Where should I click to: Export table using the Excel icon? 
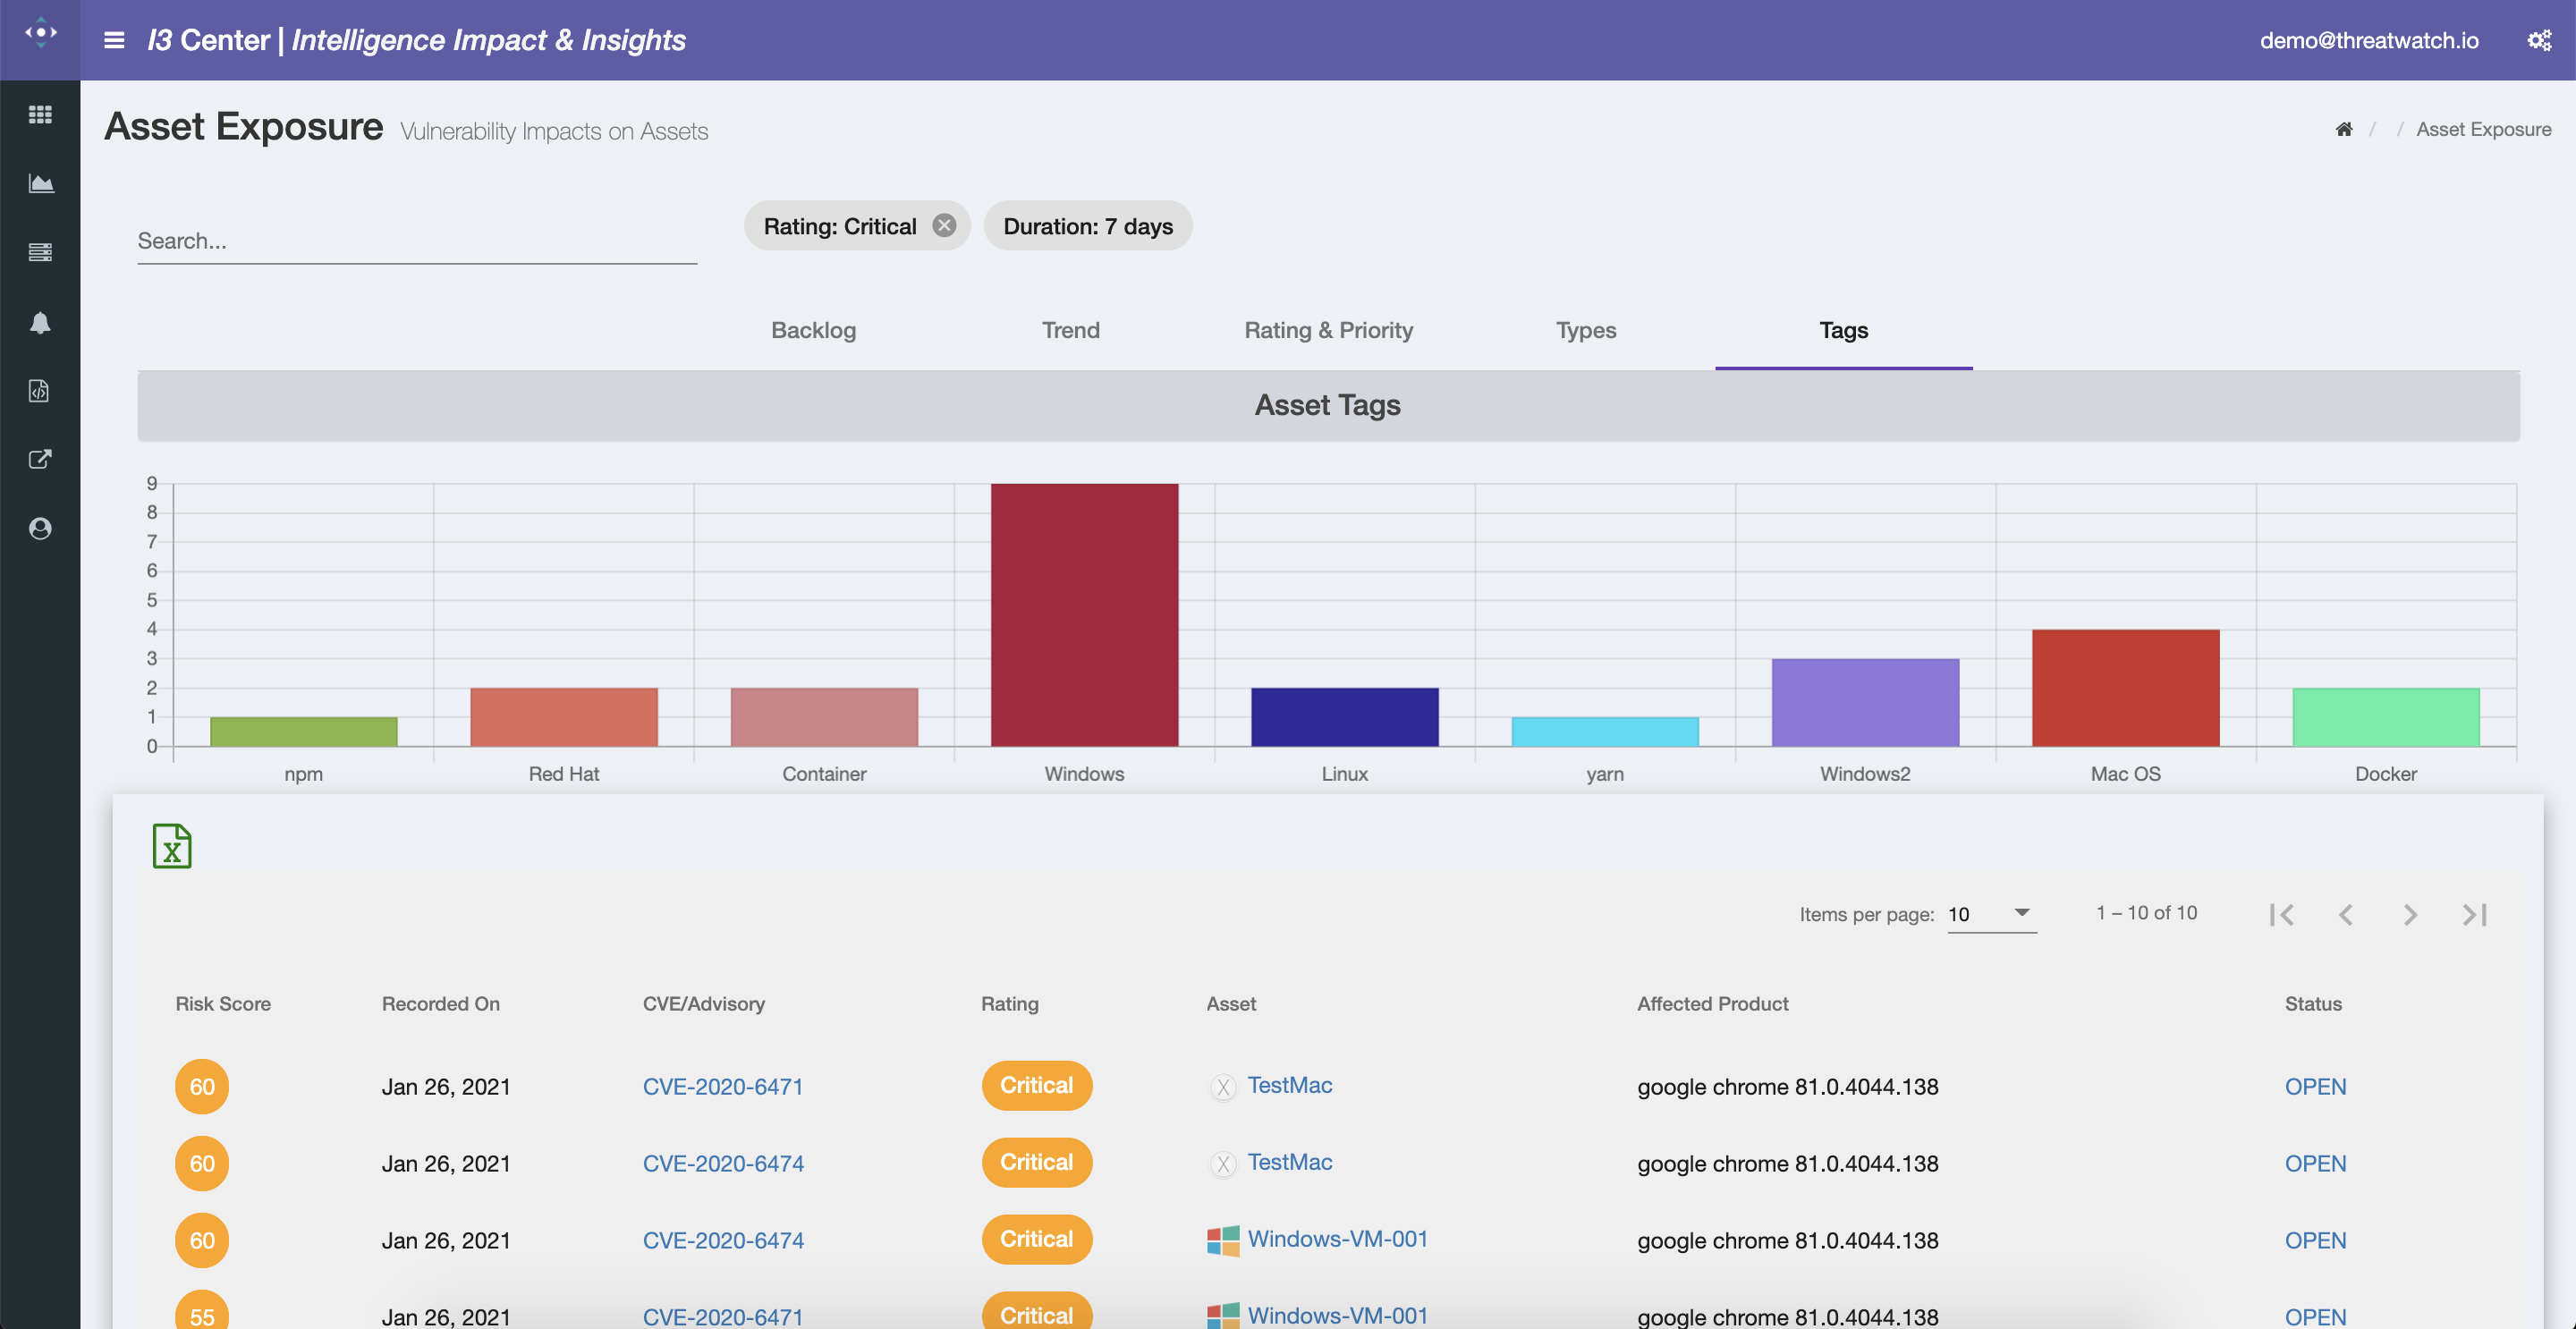click(173, 845)
